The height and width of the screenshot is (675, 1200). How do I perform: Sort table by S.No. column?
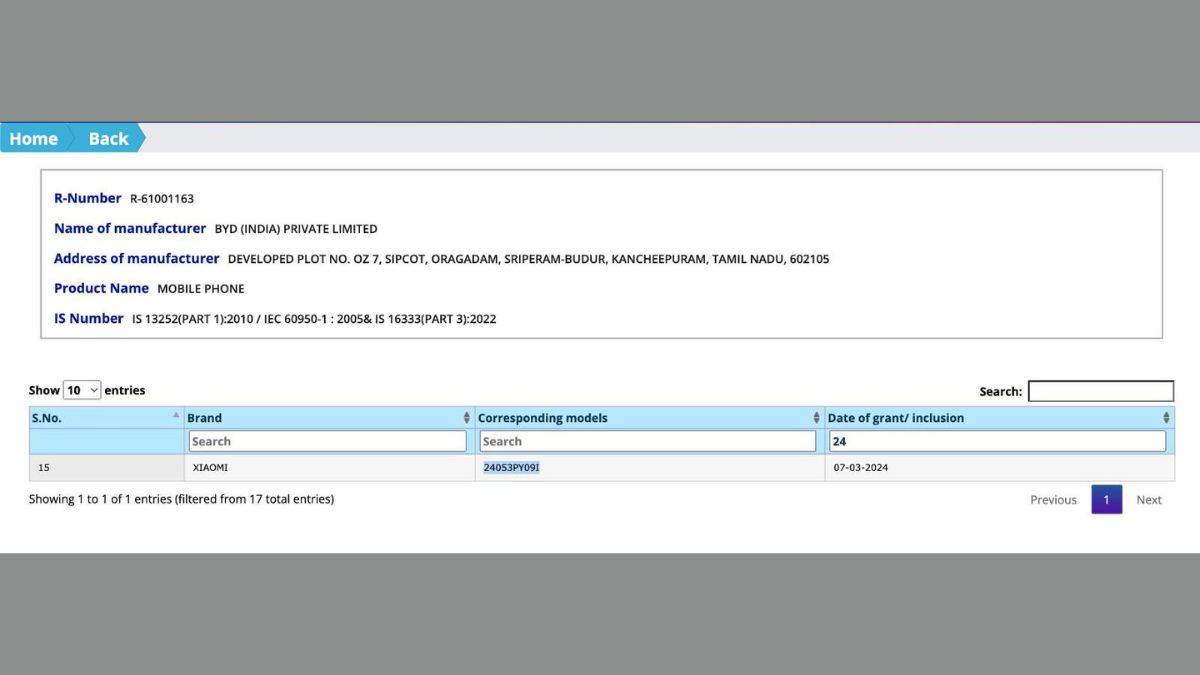(x=106, y=418)
